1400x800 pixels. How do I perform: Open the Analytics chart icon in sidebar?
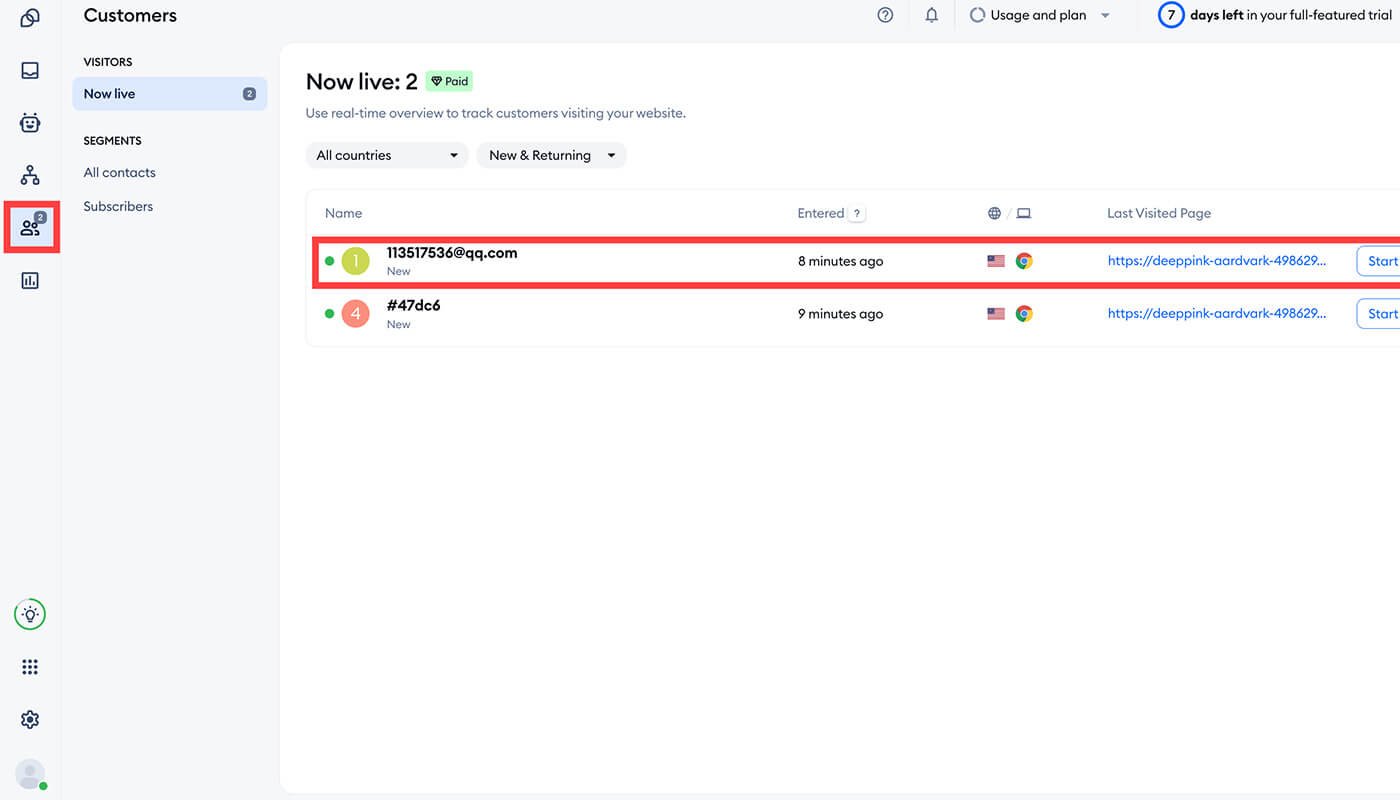(30, 281)
